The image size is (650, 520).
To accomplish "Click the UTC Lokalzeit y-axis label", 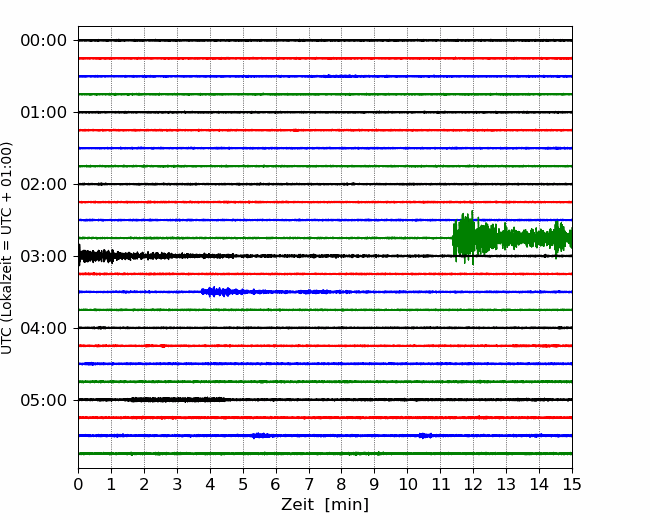I will [8, 247].
